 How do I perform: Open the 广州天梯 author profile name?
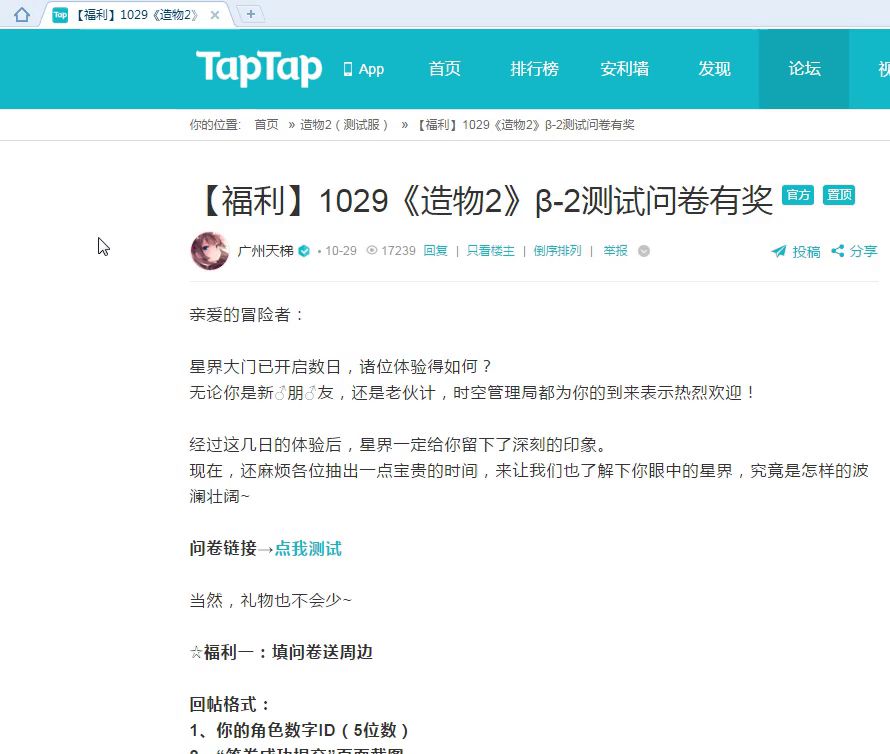[265, 251]
